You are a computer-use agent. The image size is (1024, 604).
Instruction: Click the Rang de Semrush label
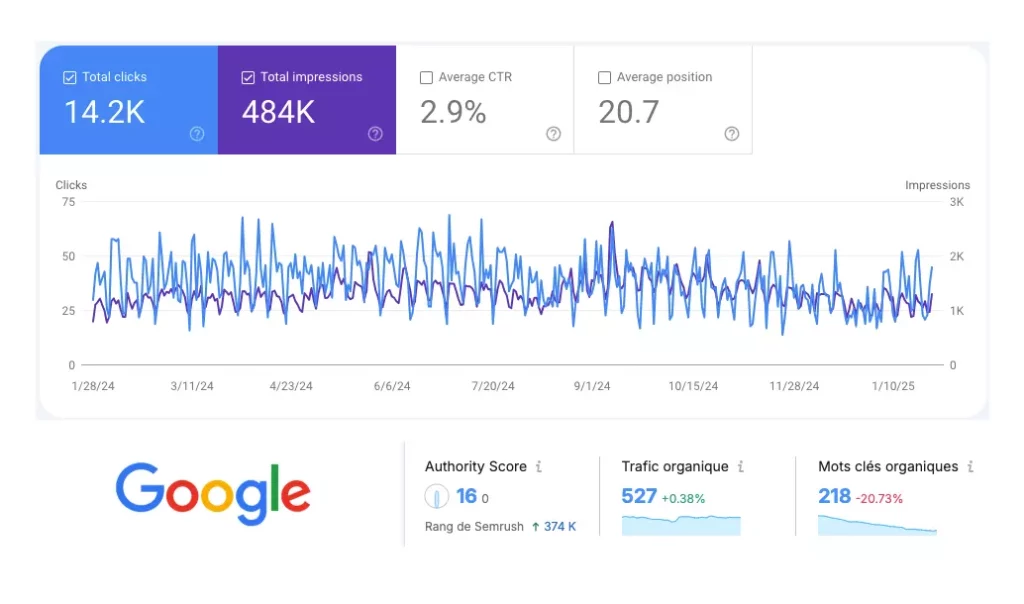point(474,526)
